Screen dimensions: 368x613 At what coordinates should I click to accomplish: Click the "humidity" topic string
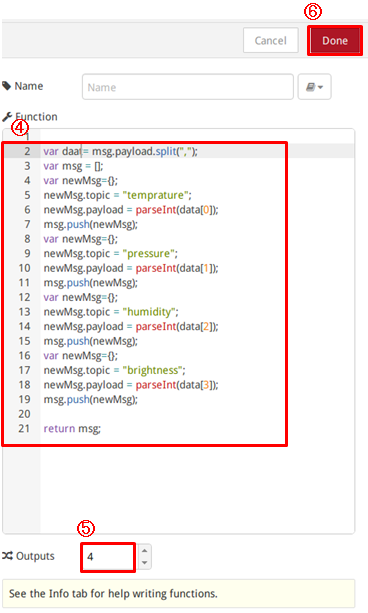[x=150, y=312]
